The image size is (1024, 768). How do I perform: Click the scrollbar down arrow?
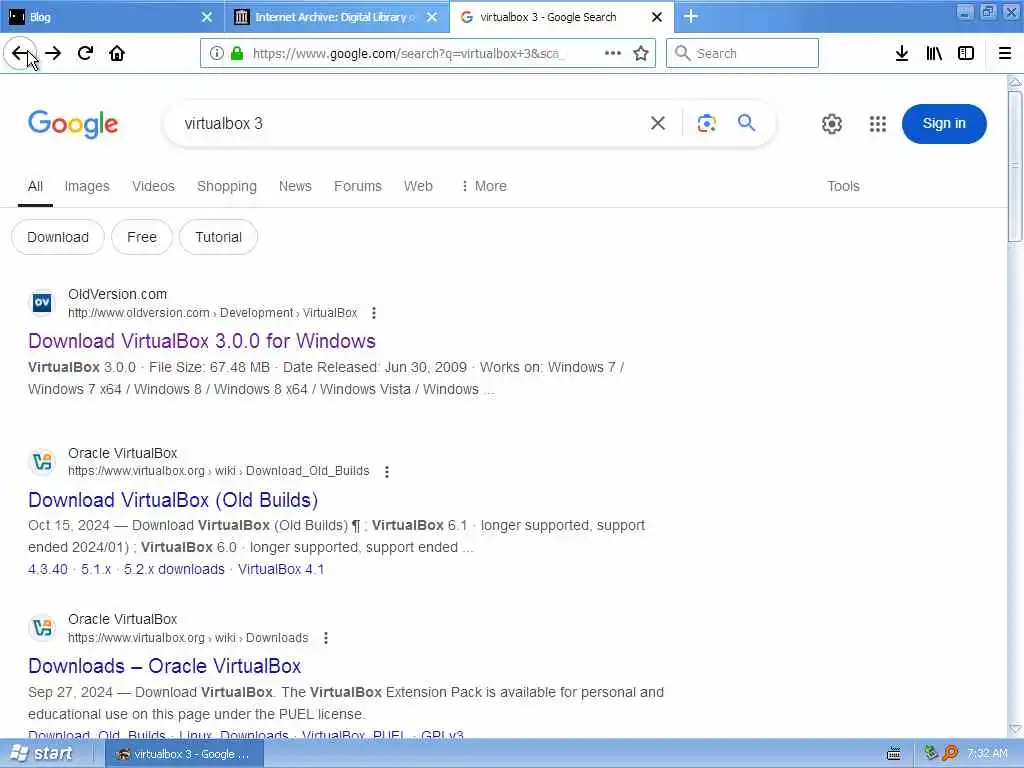(1014, 729)
